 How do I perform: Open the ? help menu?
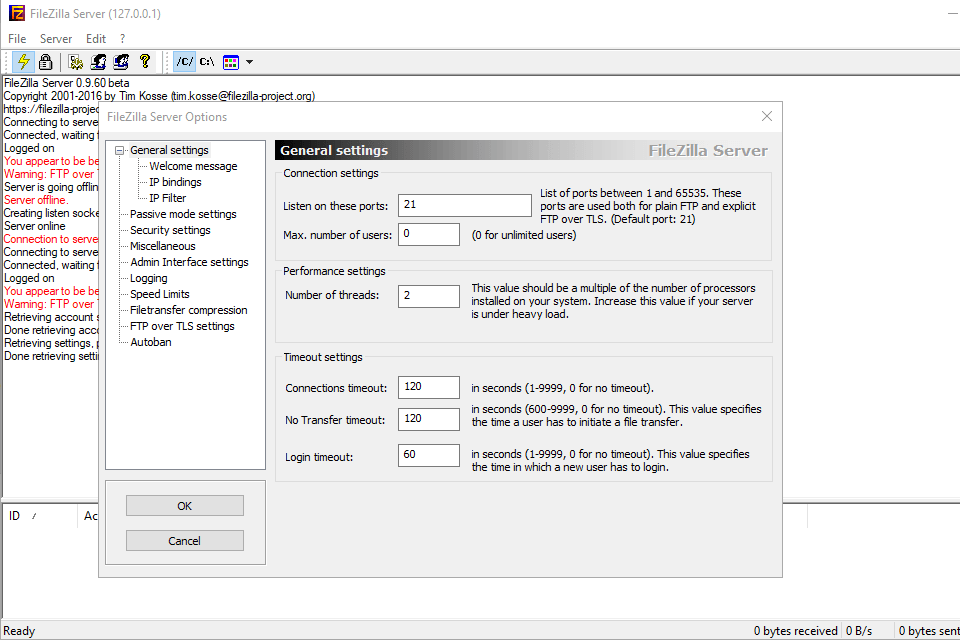pyautogui.click(x=122, y=39)
